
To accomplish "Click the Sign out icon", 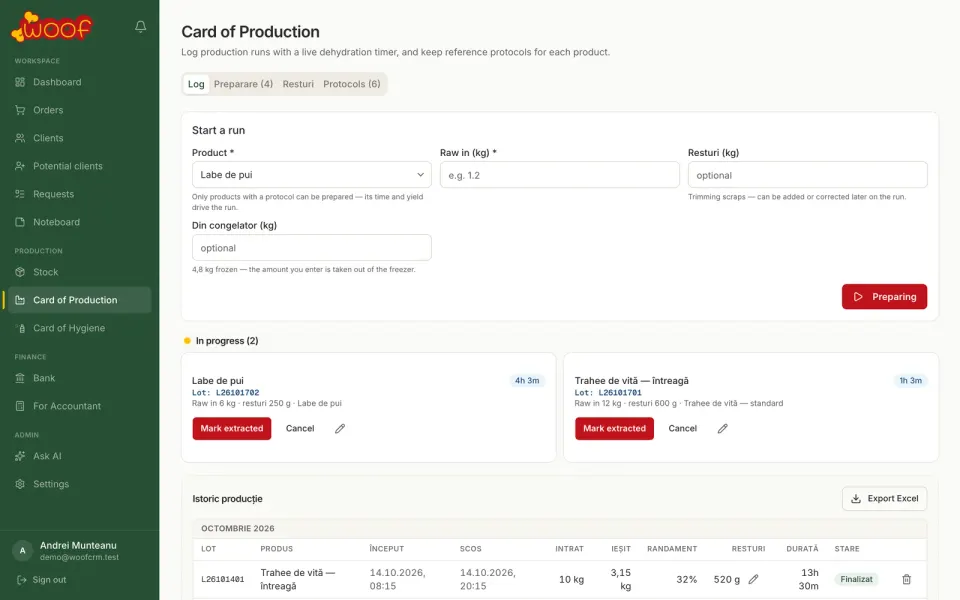I will 21,580.
